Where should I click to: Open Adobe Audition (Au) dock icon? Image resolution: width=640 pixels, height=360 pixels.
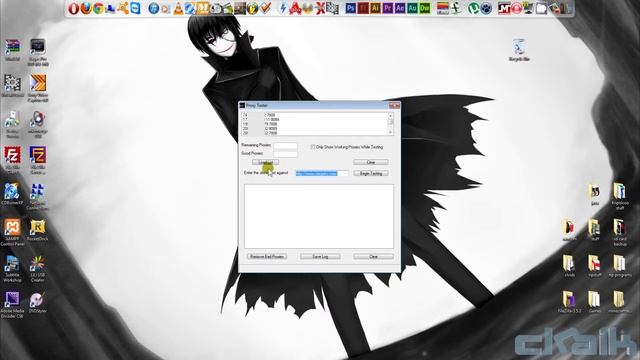pos(412,8)
